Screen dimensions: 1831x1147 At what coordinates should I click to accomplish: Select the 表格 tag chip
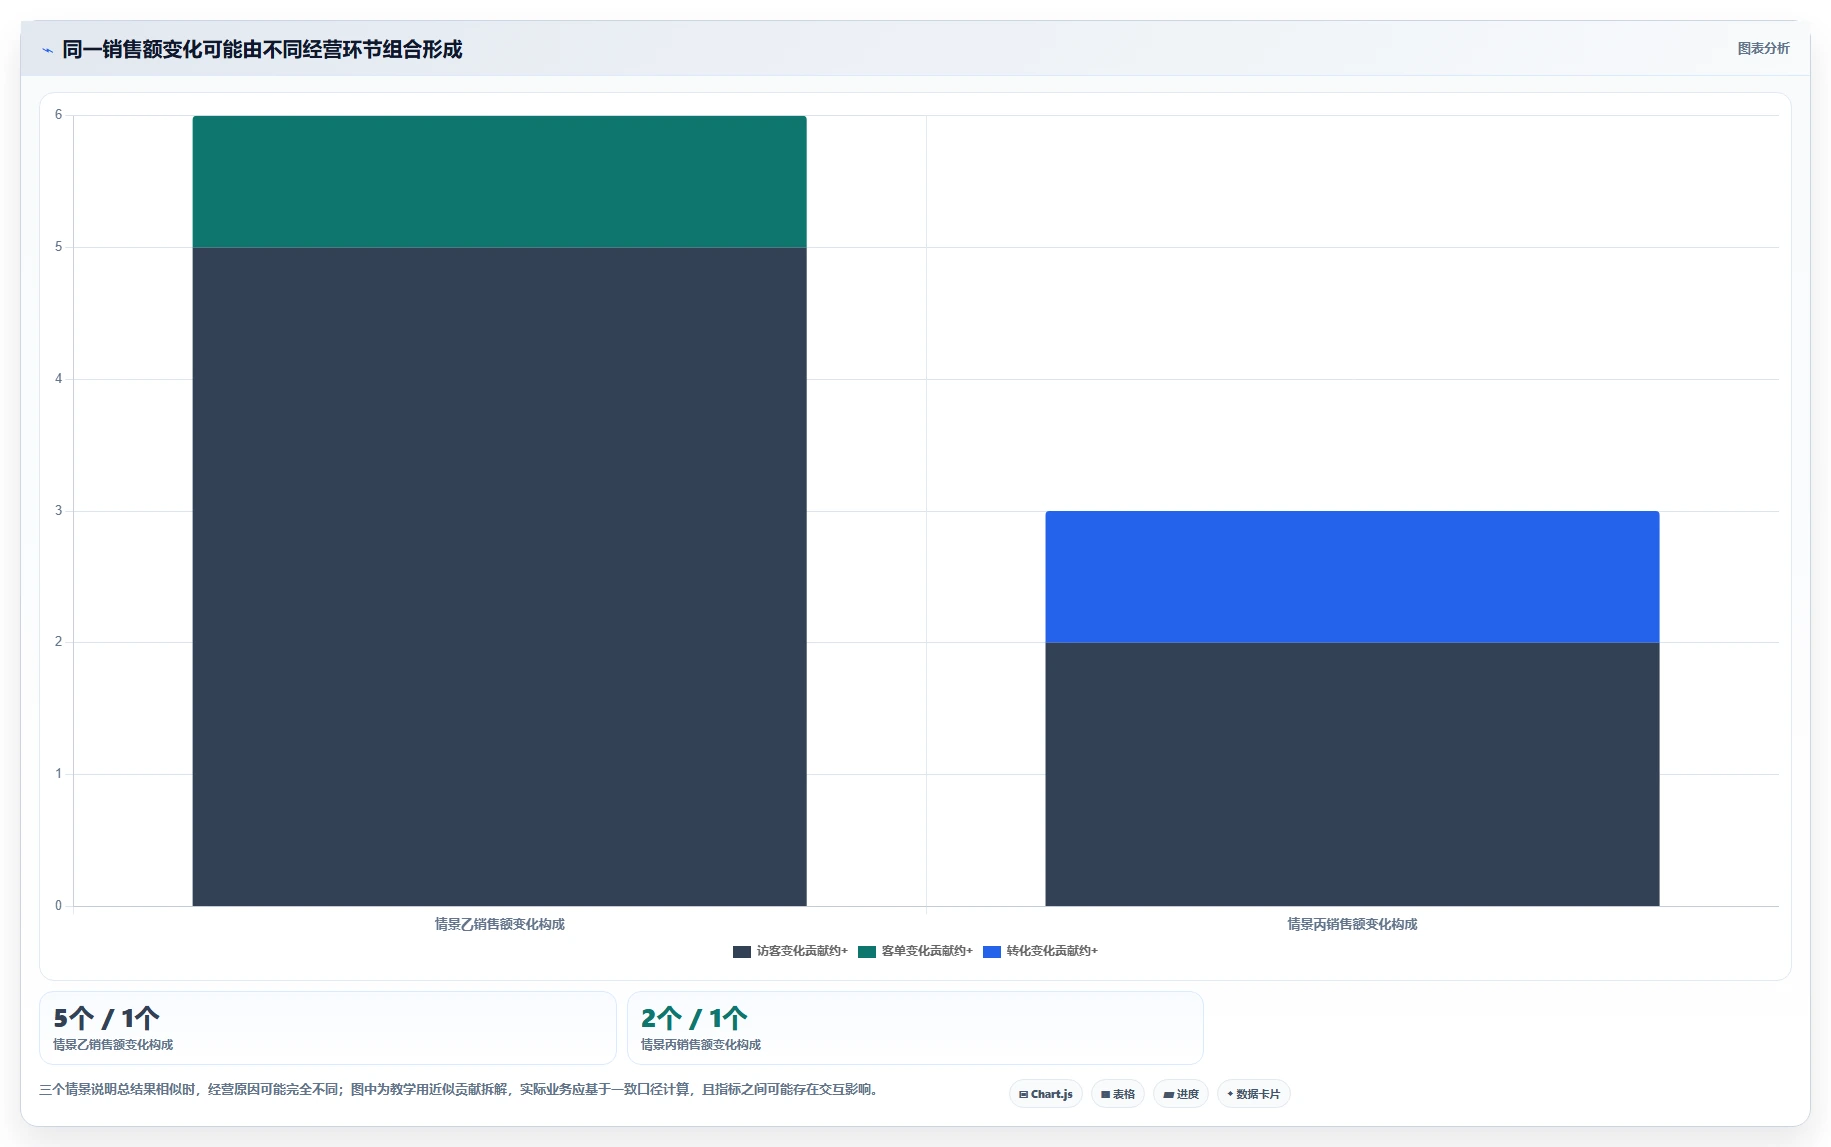(1118, 1094)
